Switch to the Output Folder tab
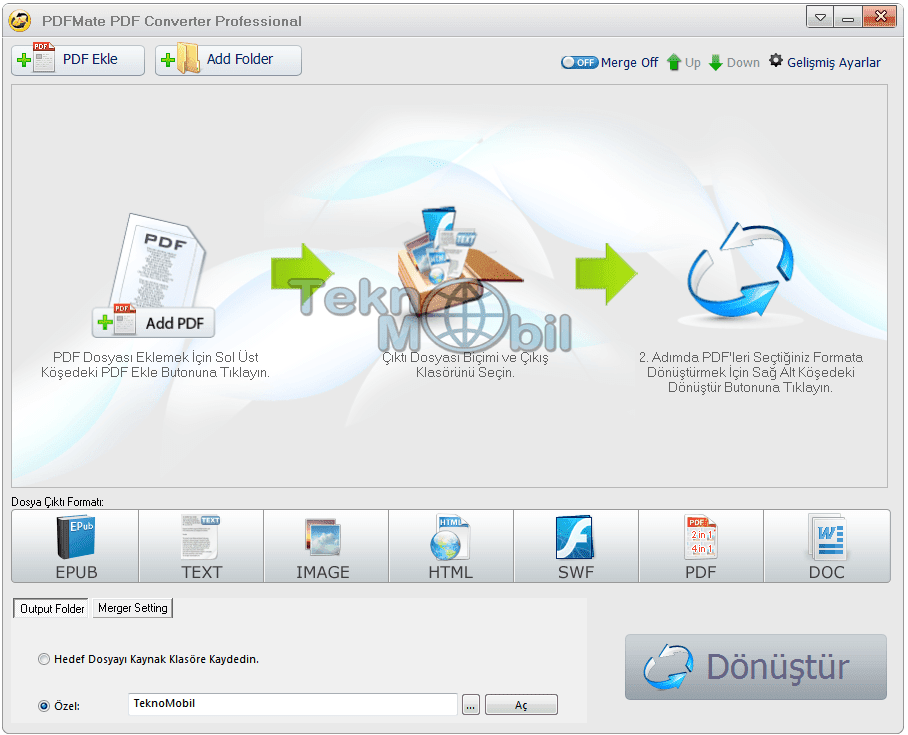908x735 pixels. 51,608
